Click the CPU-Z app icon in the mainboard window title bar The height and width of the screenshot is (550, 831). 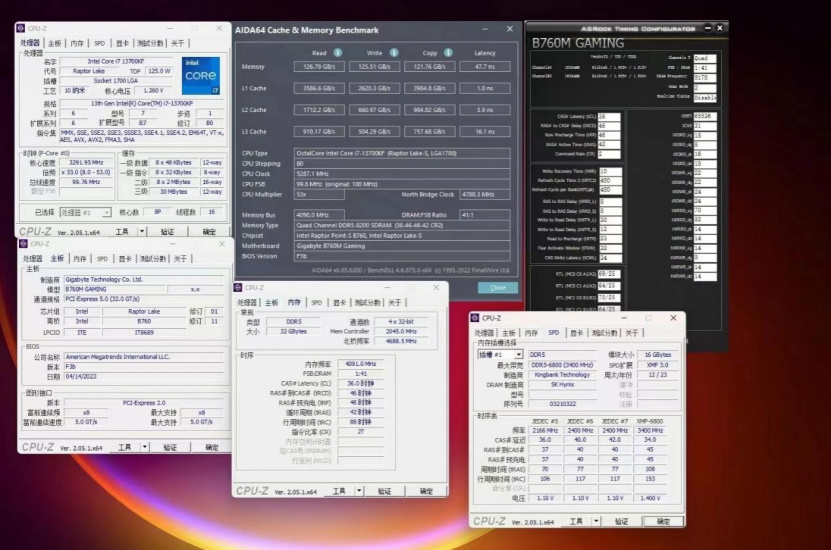pos(23,244)
